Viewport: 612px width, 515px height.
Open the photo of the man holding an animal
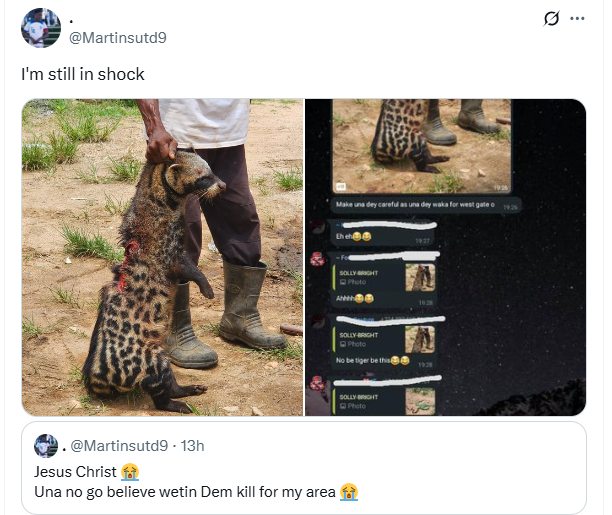[x=162, y=257]
